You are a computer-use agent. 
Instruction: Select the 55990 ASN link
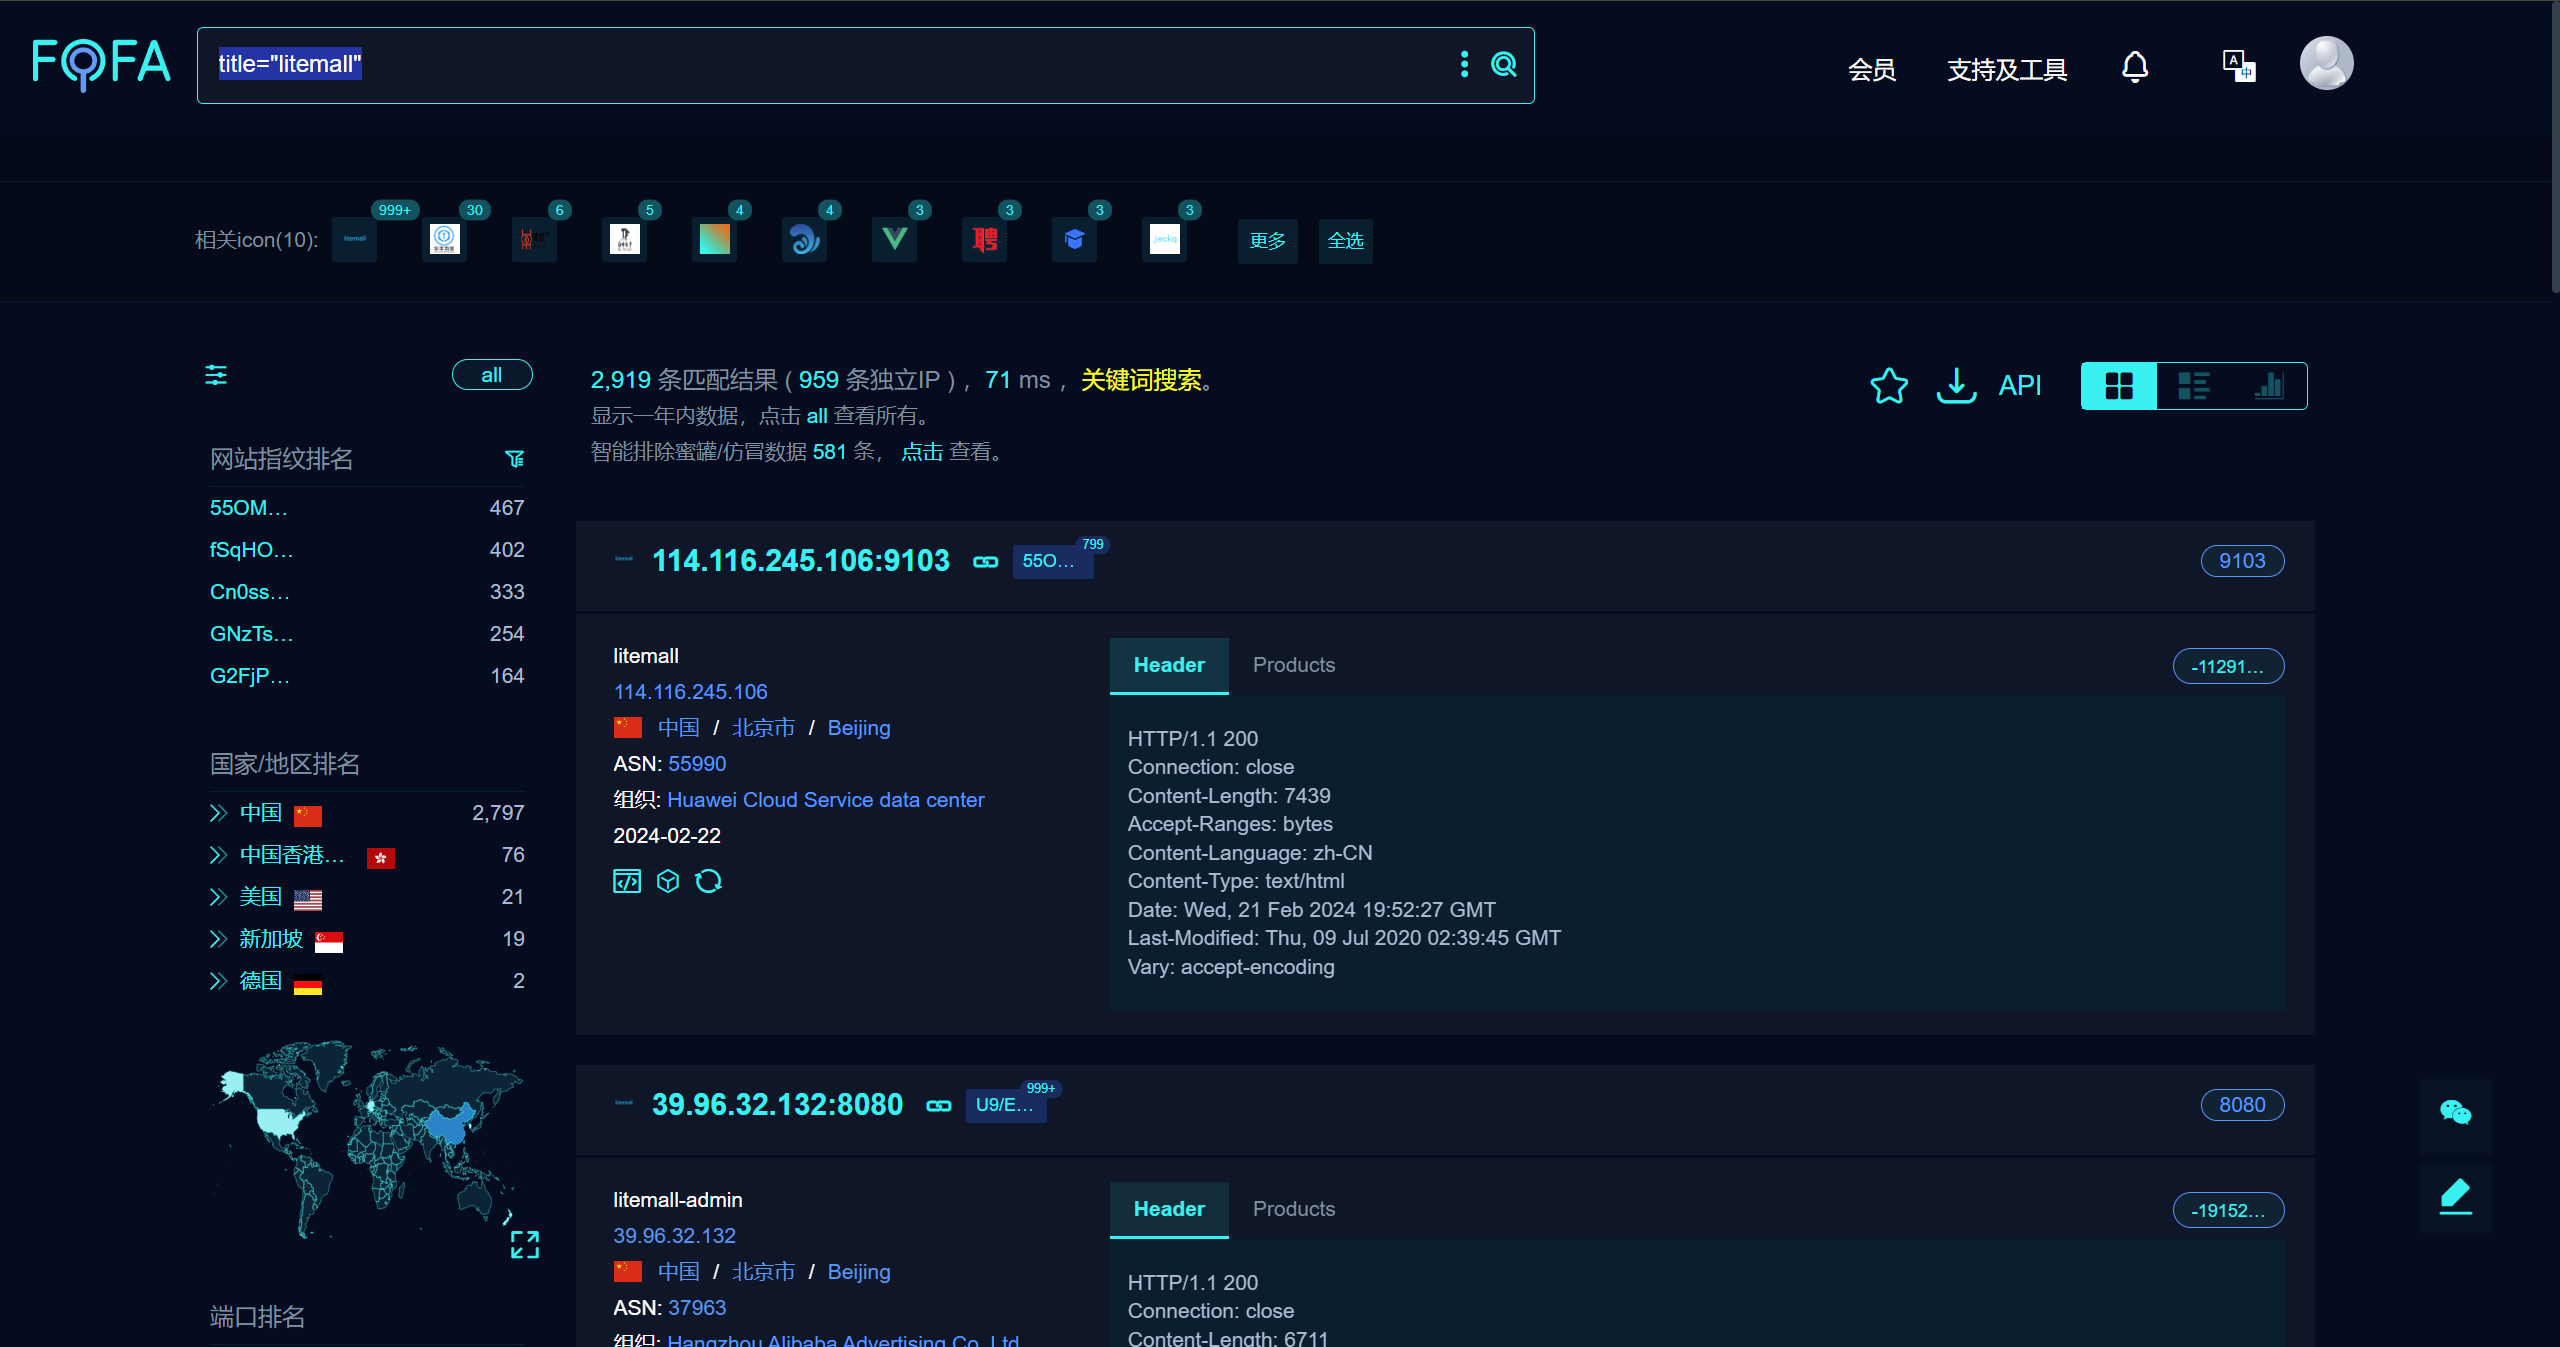tap(698, 763)
